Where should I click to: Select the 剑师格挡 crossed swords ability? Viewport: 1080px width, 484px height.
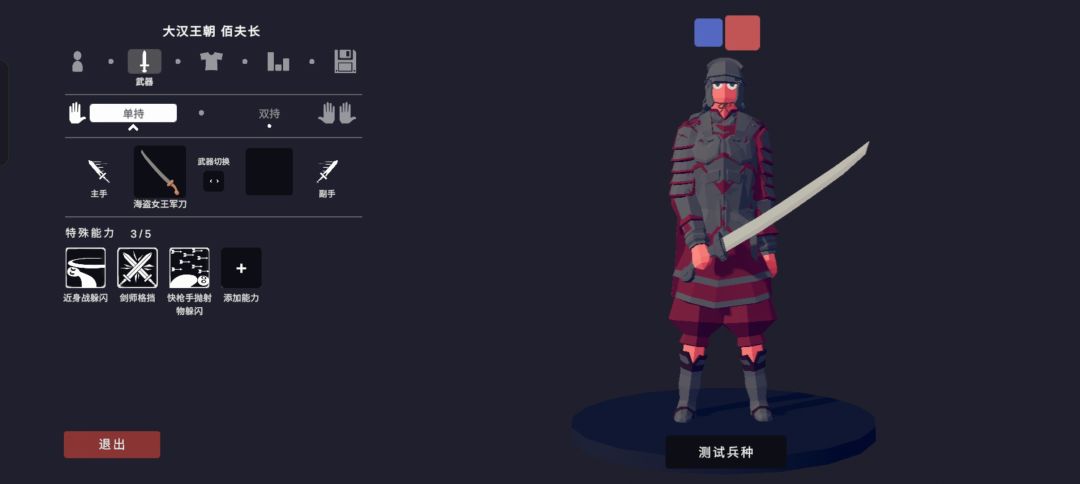[137, 268]
